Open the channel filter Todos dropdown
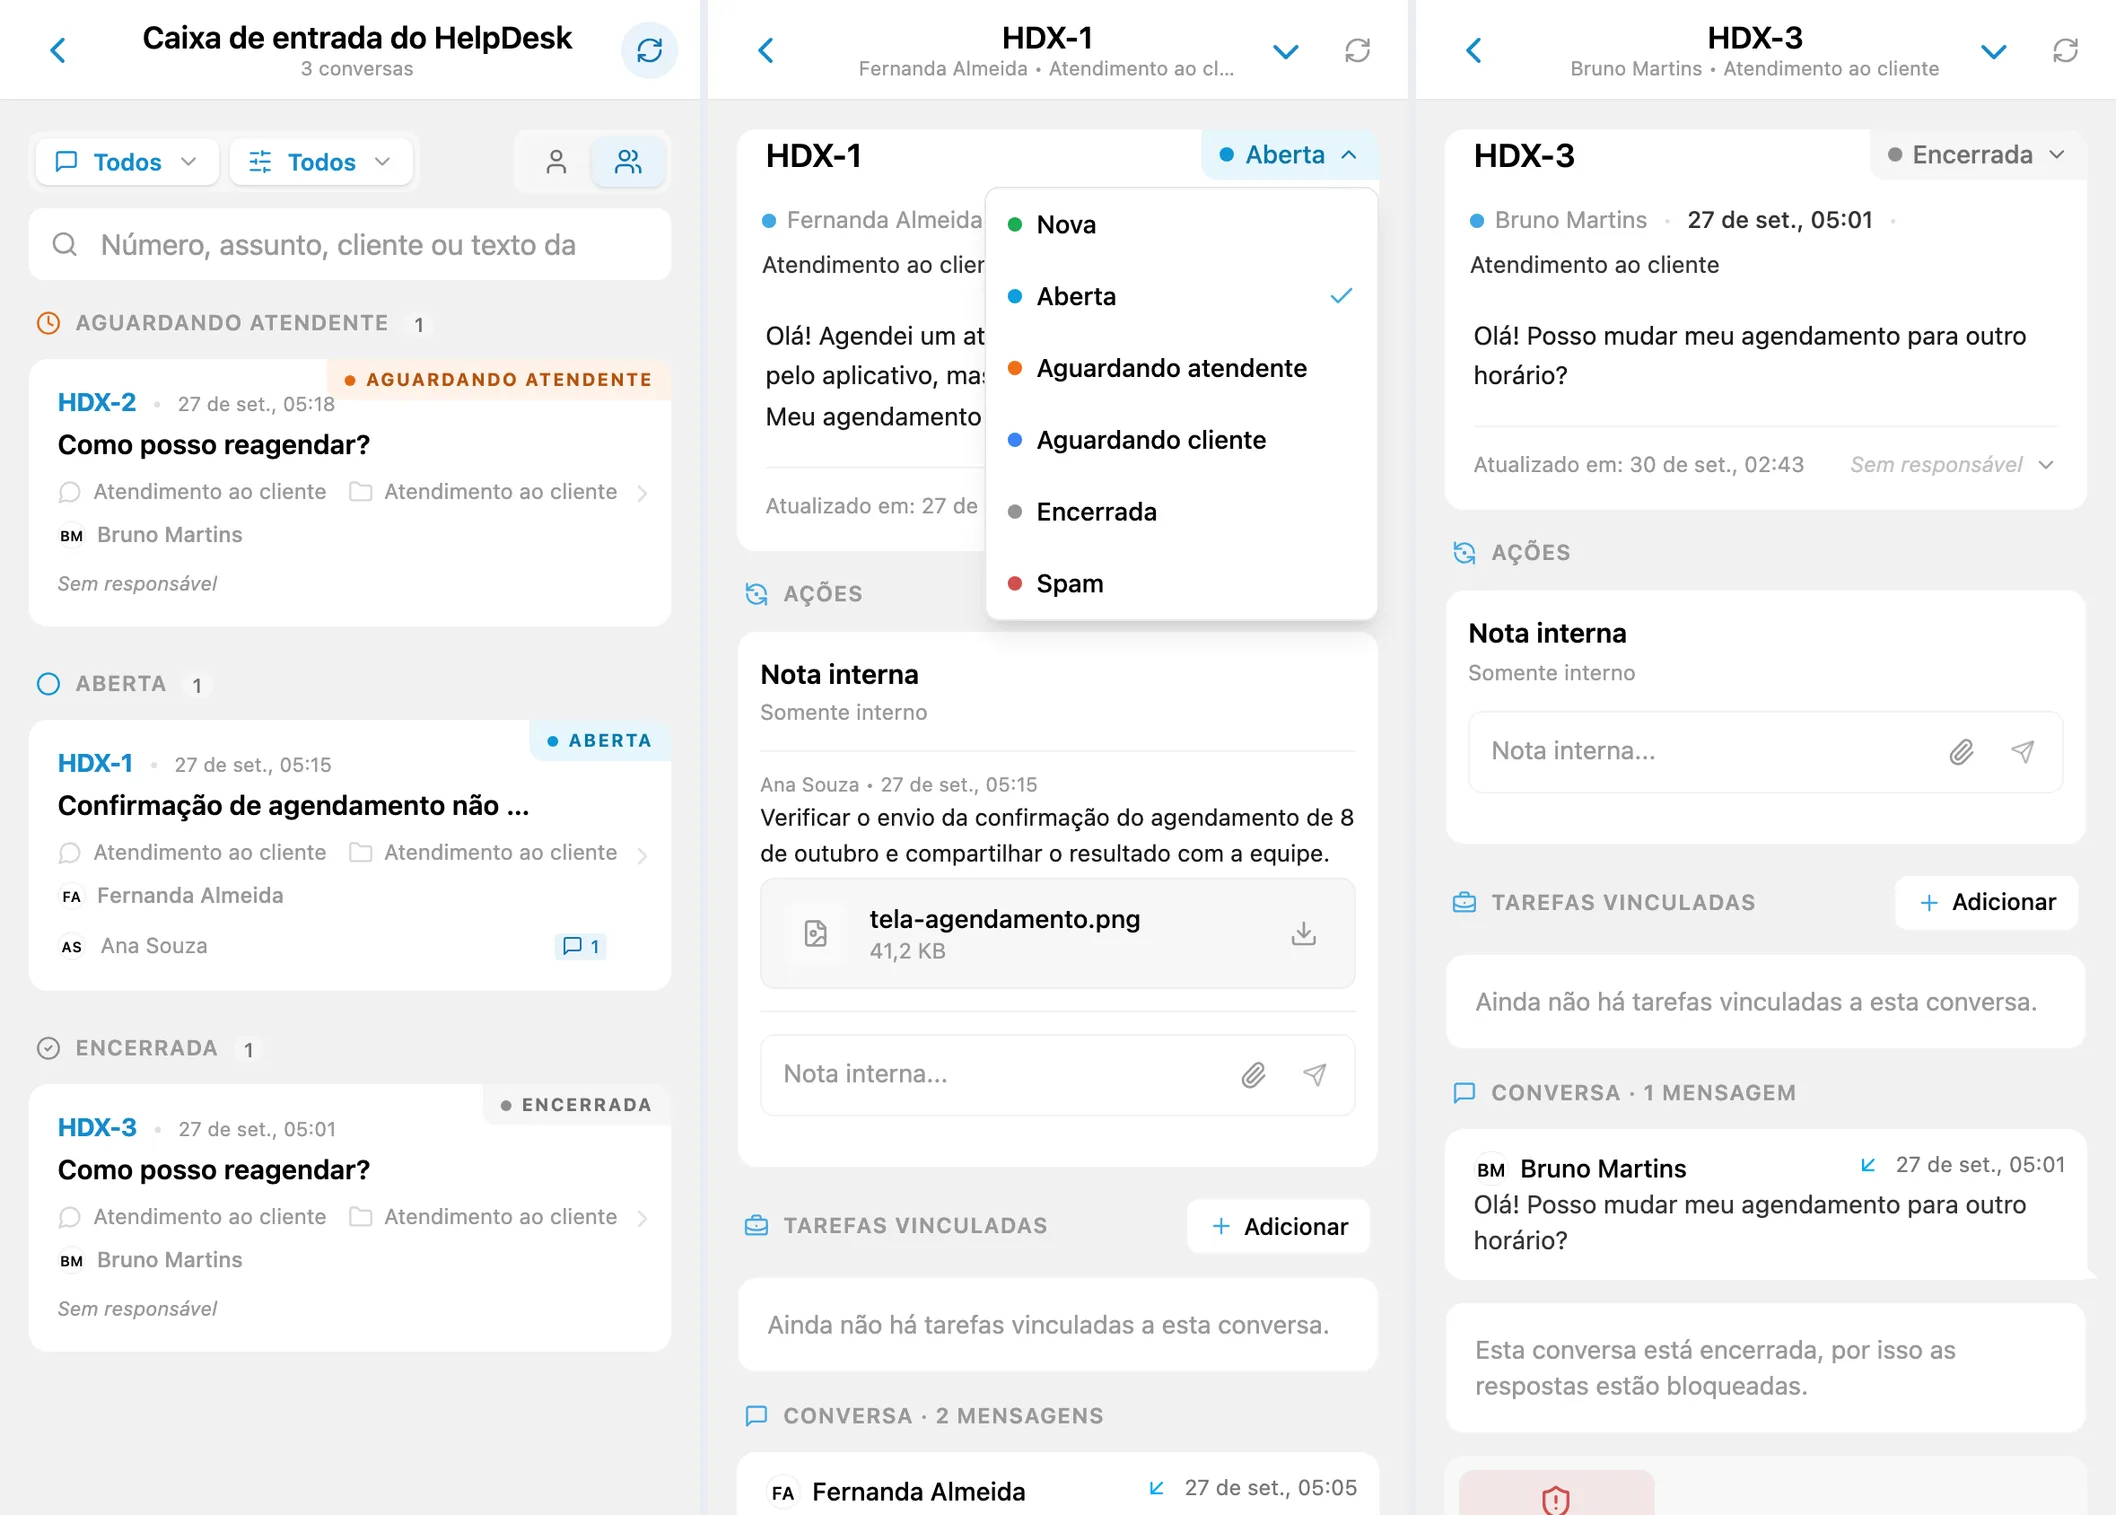This screenshot has width=2116, height=1515. [x=126, y=162]
